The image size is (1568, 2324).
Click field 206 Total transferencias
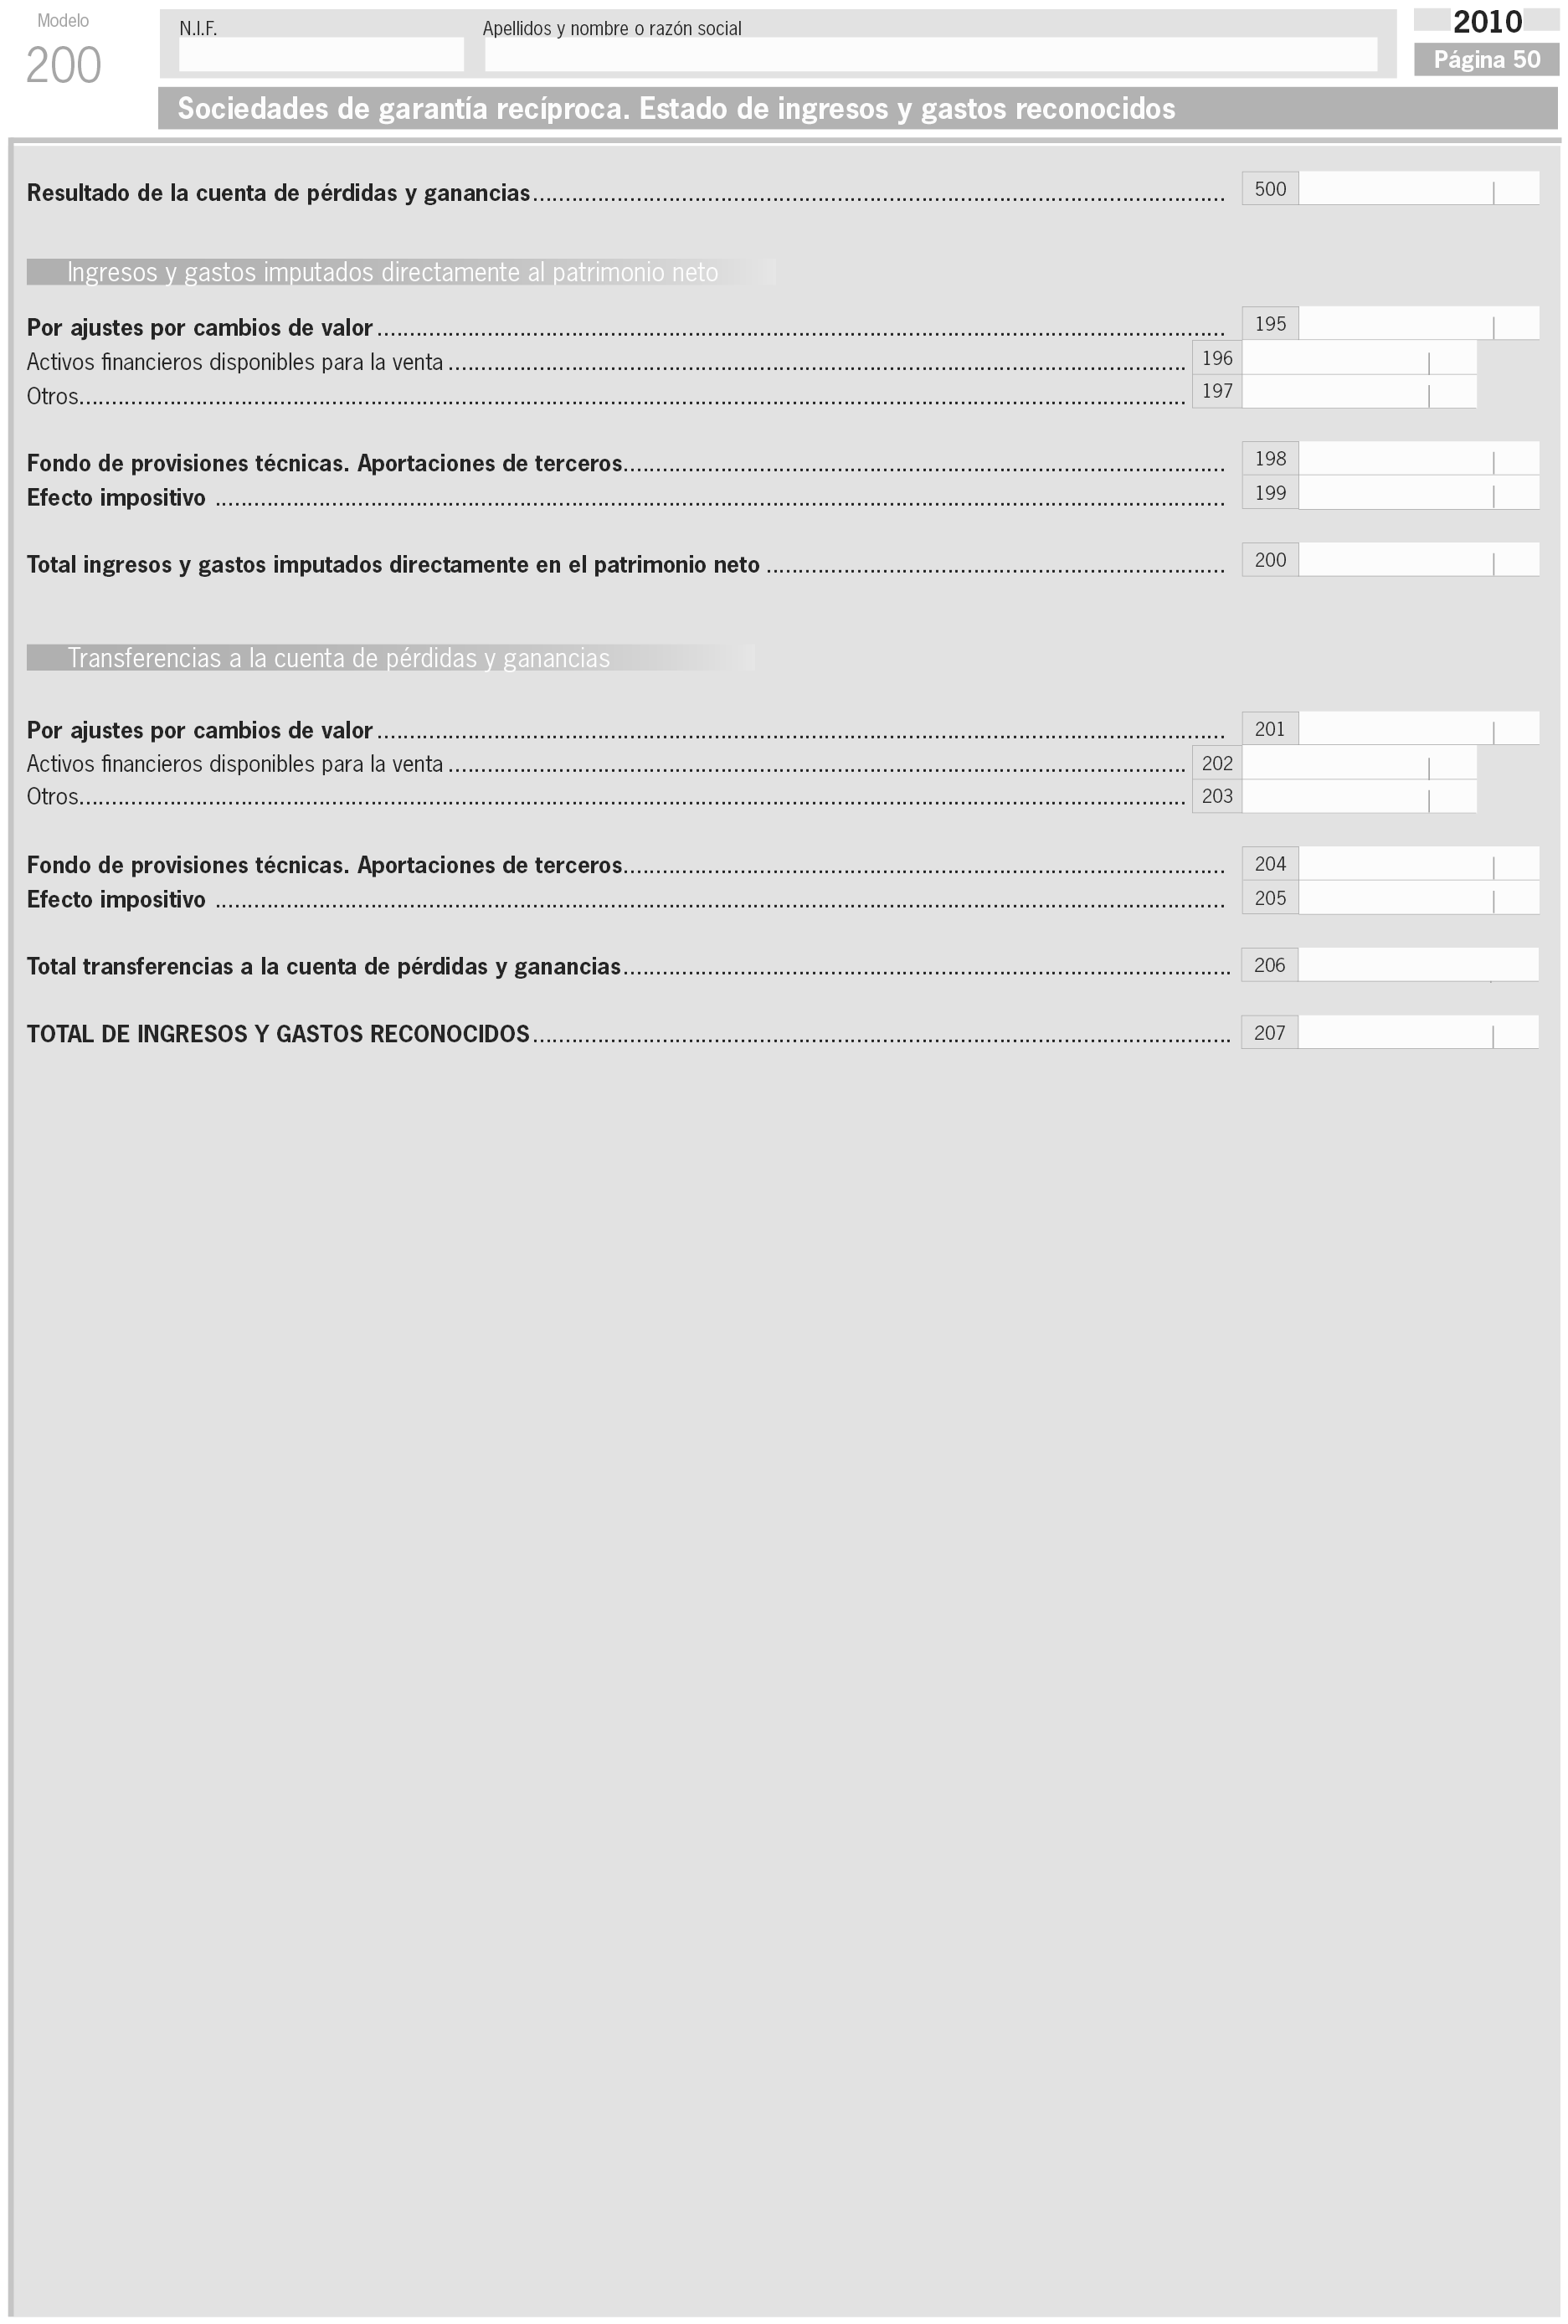click(1417, 965)
